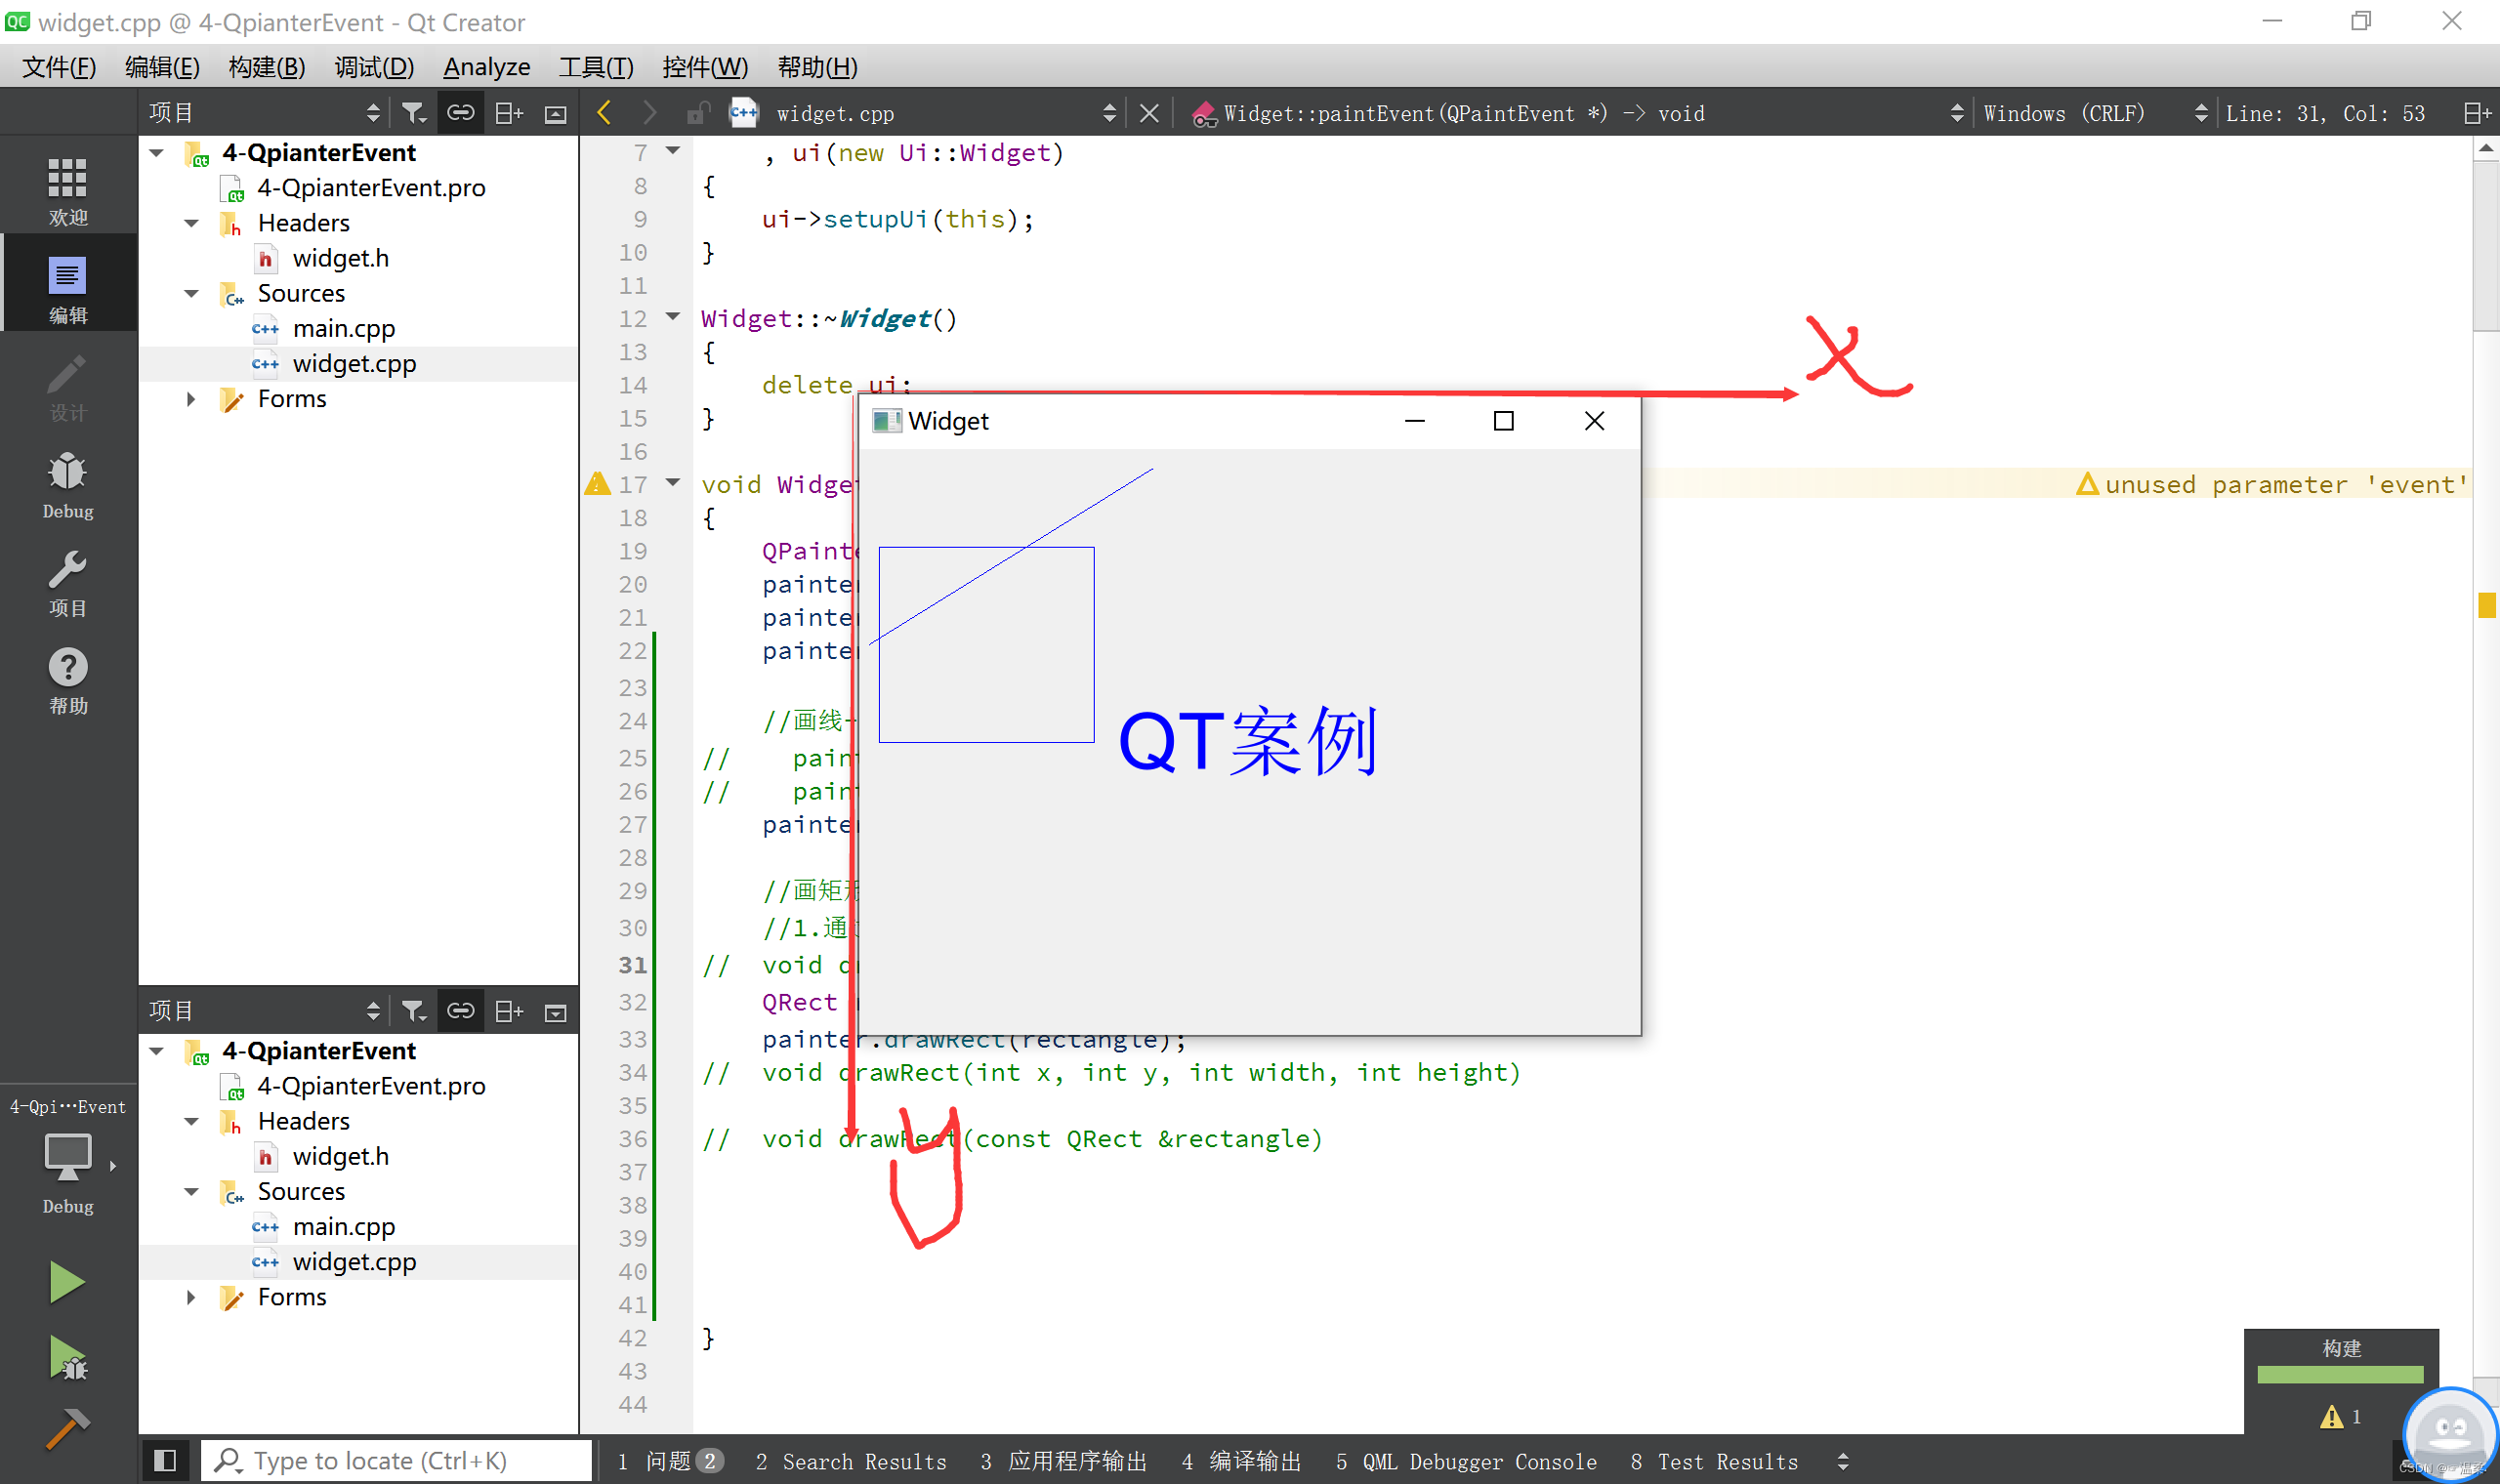
Task: Open filter tree in top project panel
Action: pyautogui.click(x=413, y=113)
